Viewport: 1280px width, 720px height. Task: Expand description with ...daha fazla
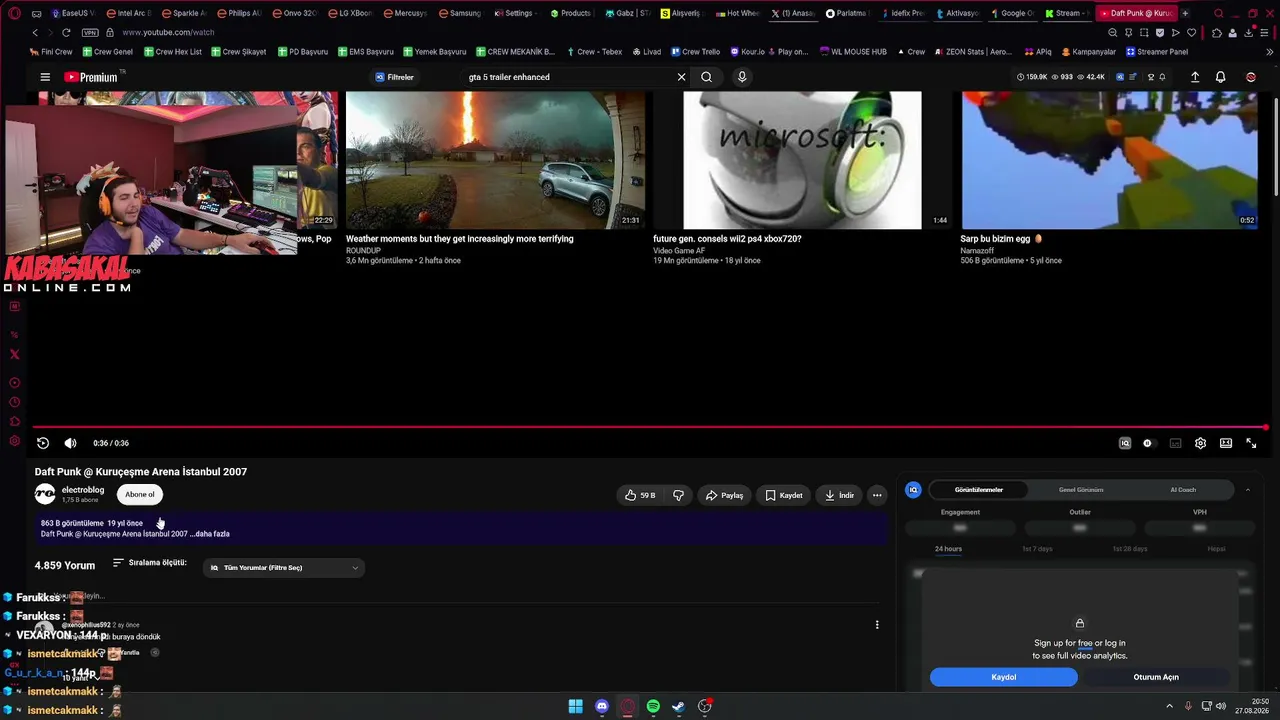(x=210, y=534)
